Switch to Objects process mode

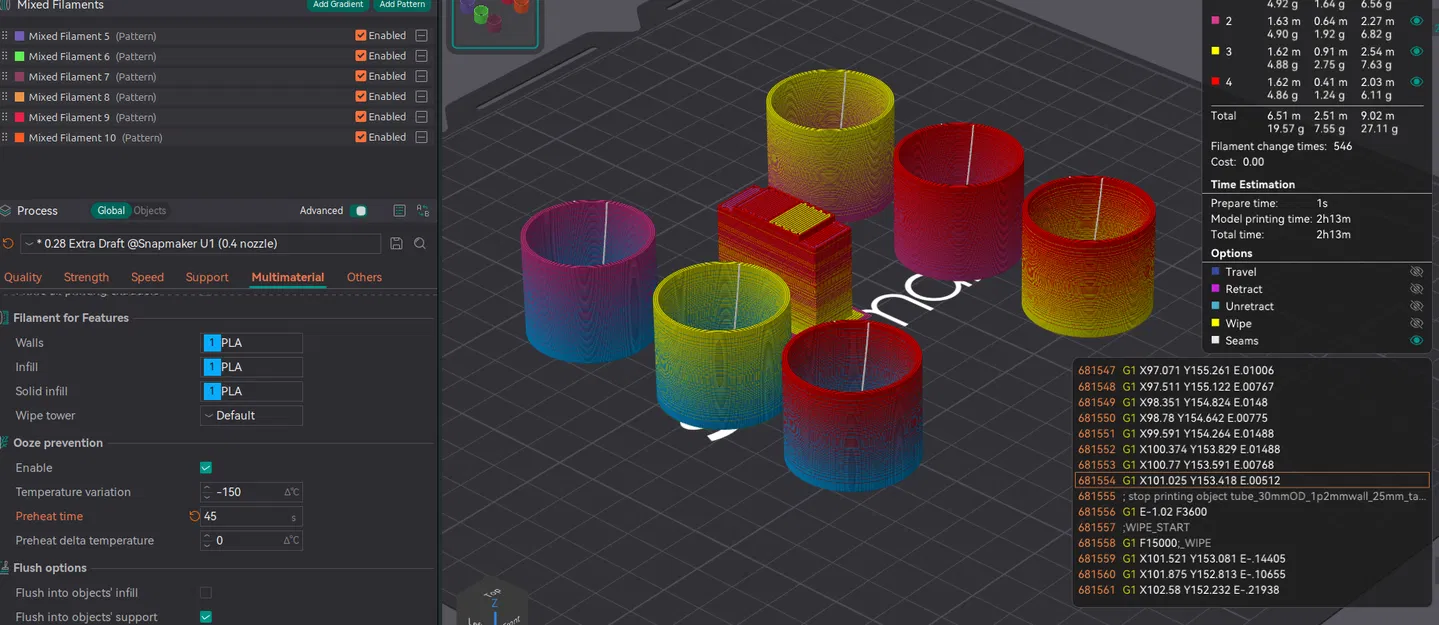(x=150, y=211)
